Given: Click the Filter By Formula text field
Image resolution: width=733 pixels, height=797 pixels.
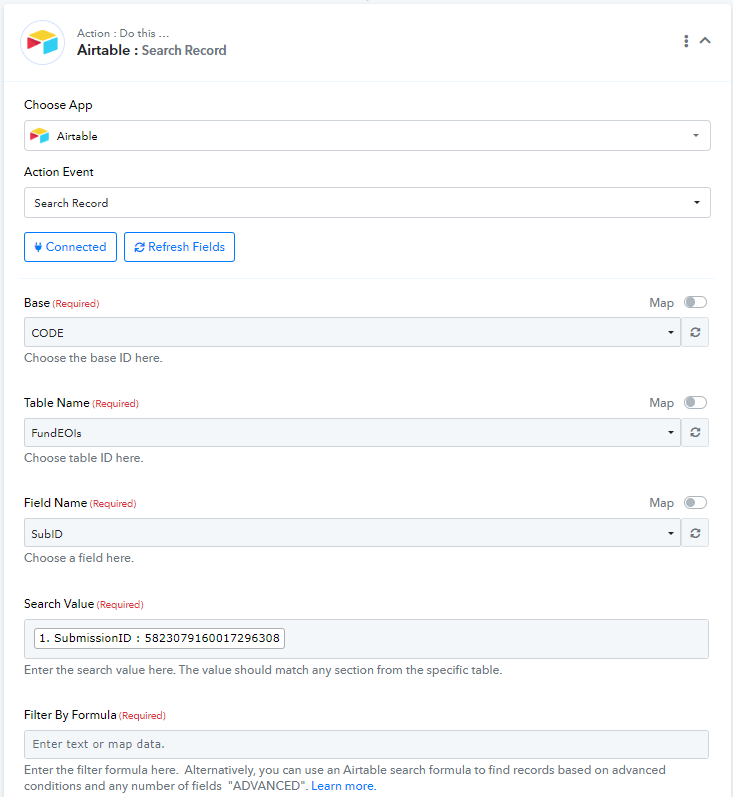Looking at the screenshot, I should point(366,745).
